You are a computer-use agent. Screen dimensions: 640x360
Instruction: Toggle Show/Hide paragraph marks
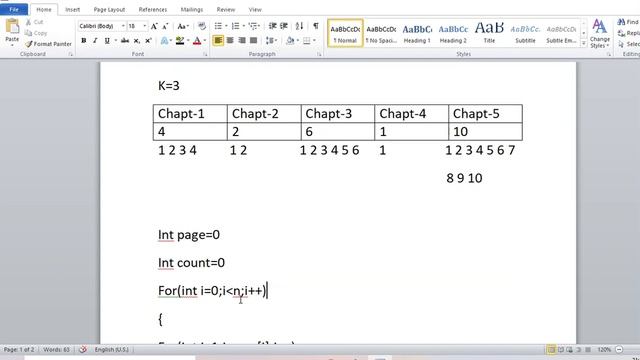[x=316, y=26]
